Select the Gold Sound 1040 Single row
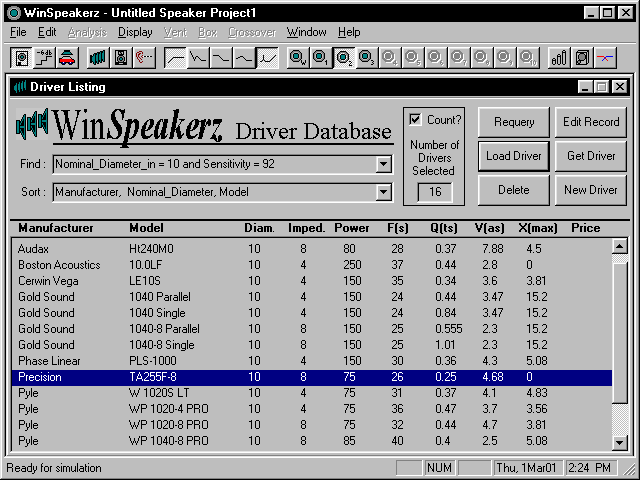640x480 pixels. (312, 313)
